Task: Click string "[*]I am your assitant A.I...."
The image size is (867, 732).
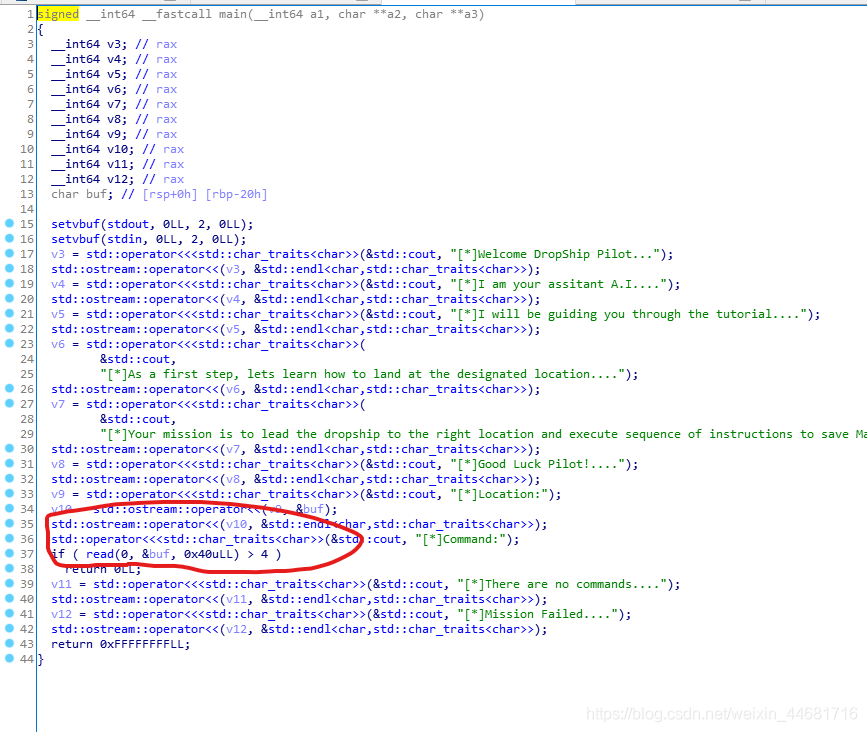Action: coord(558,284)
